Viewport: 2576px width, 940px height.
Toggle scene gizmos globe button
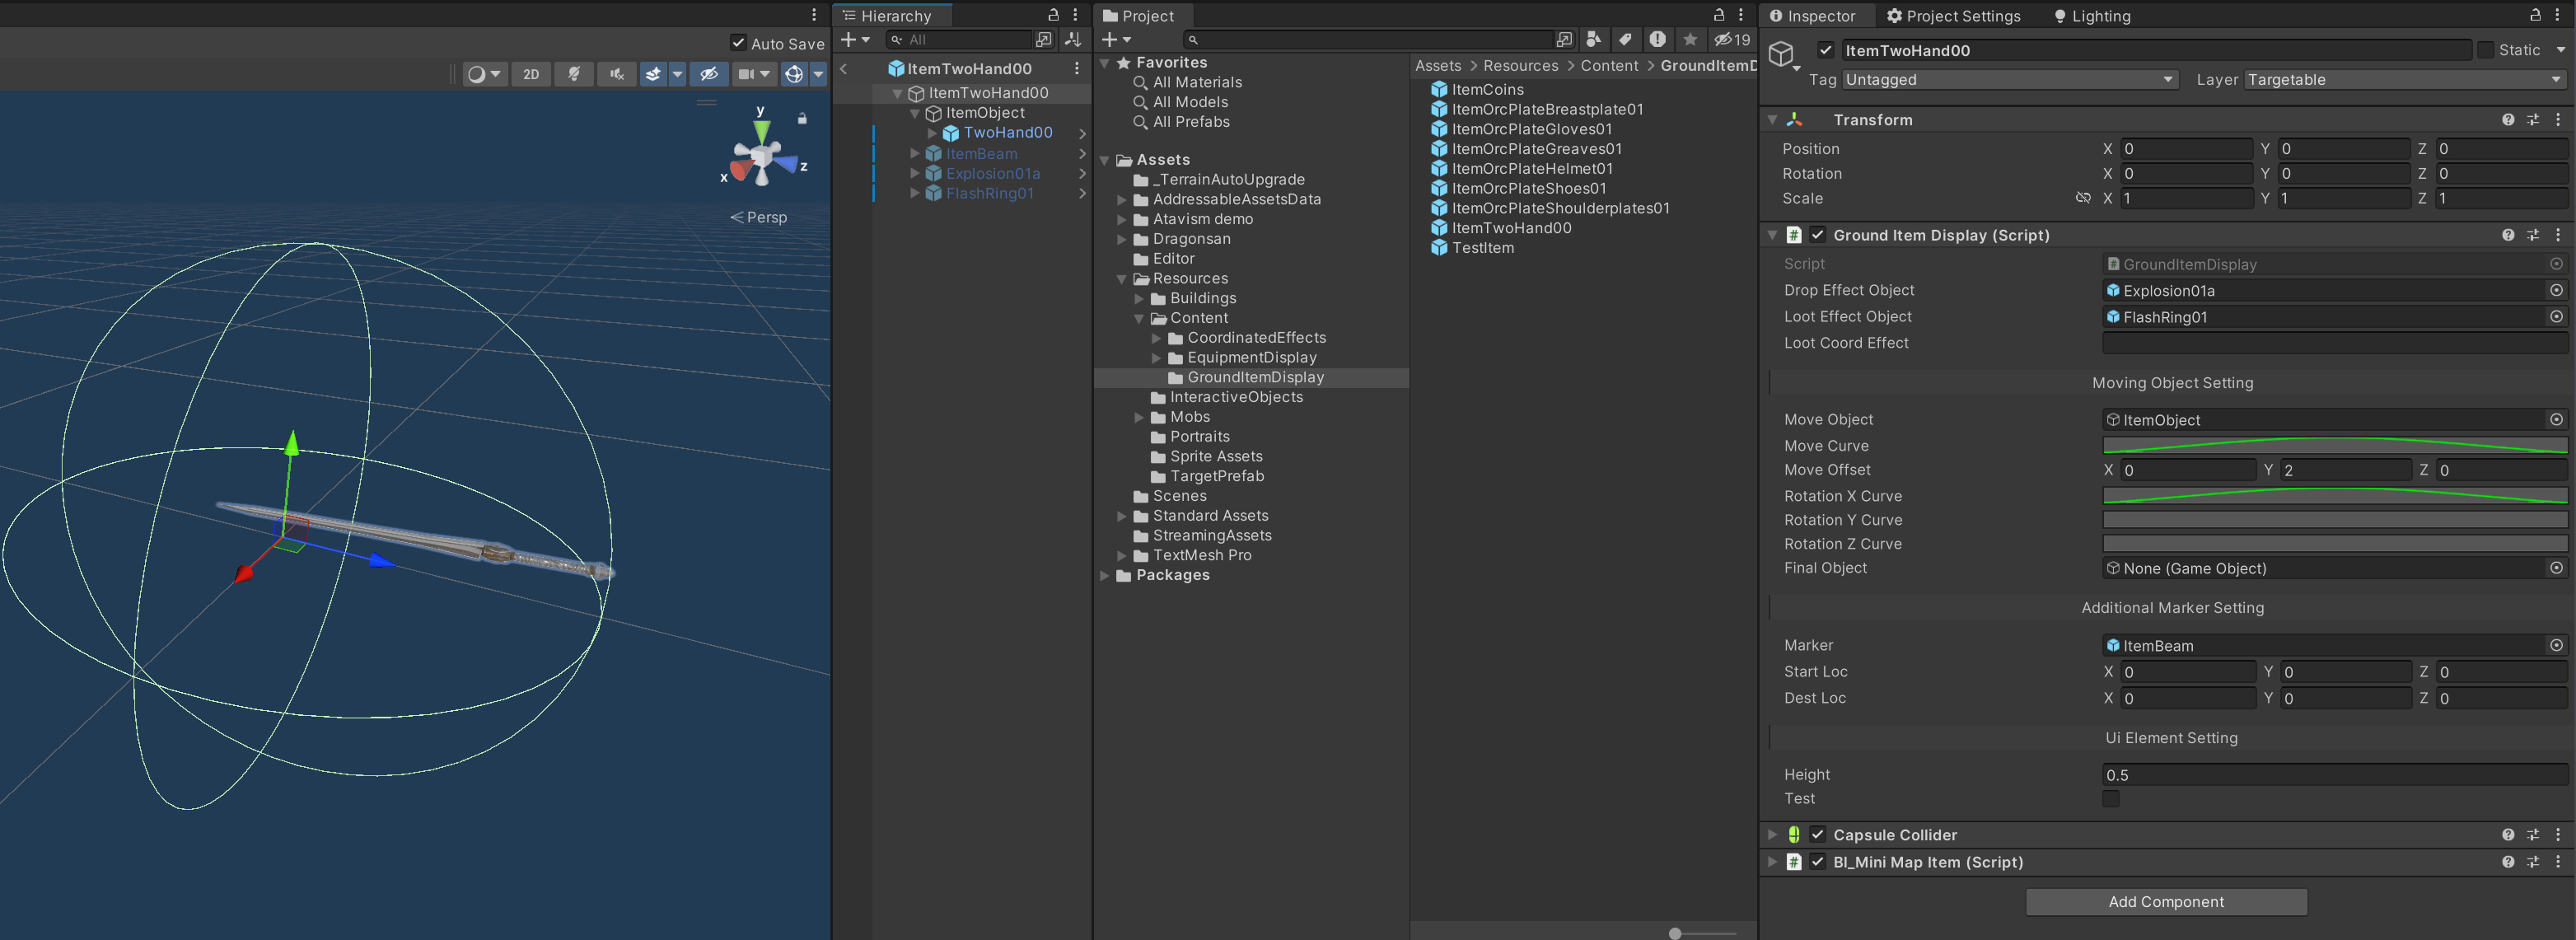(x=794, y=74)
